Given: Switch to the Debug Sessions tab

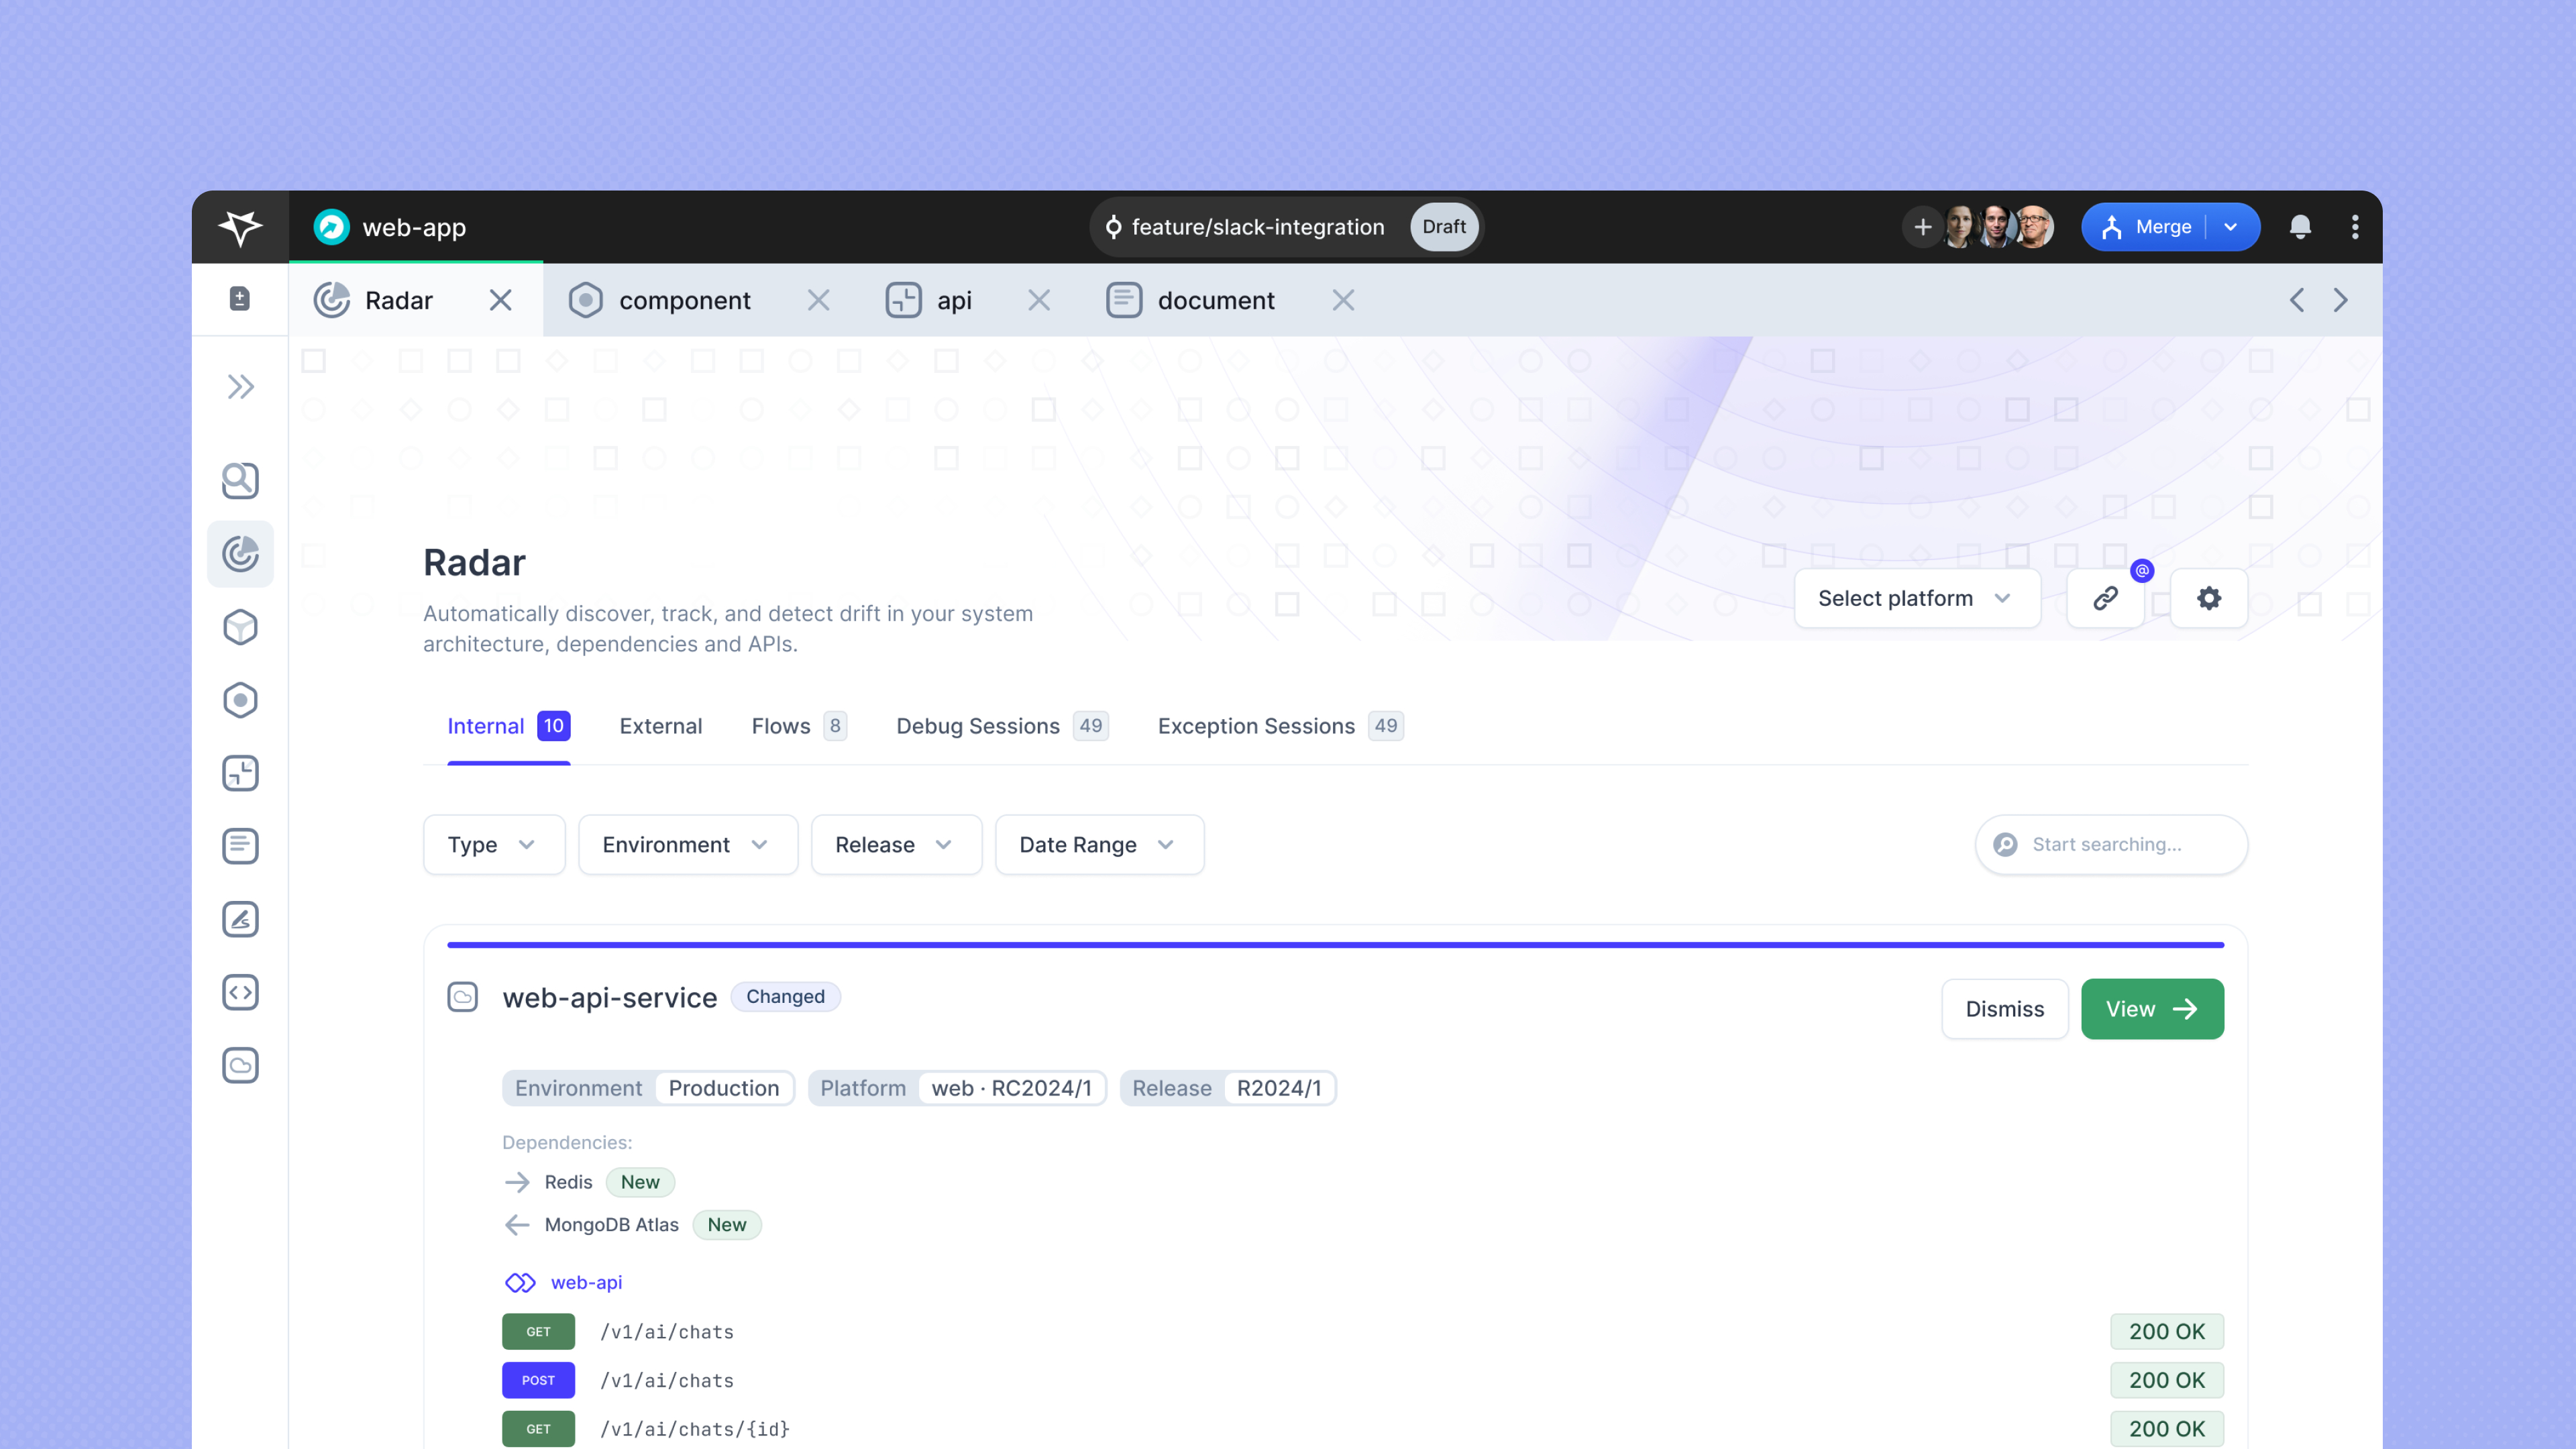Looking at the screenshot, I should point(977,726).
